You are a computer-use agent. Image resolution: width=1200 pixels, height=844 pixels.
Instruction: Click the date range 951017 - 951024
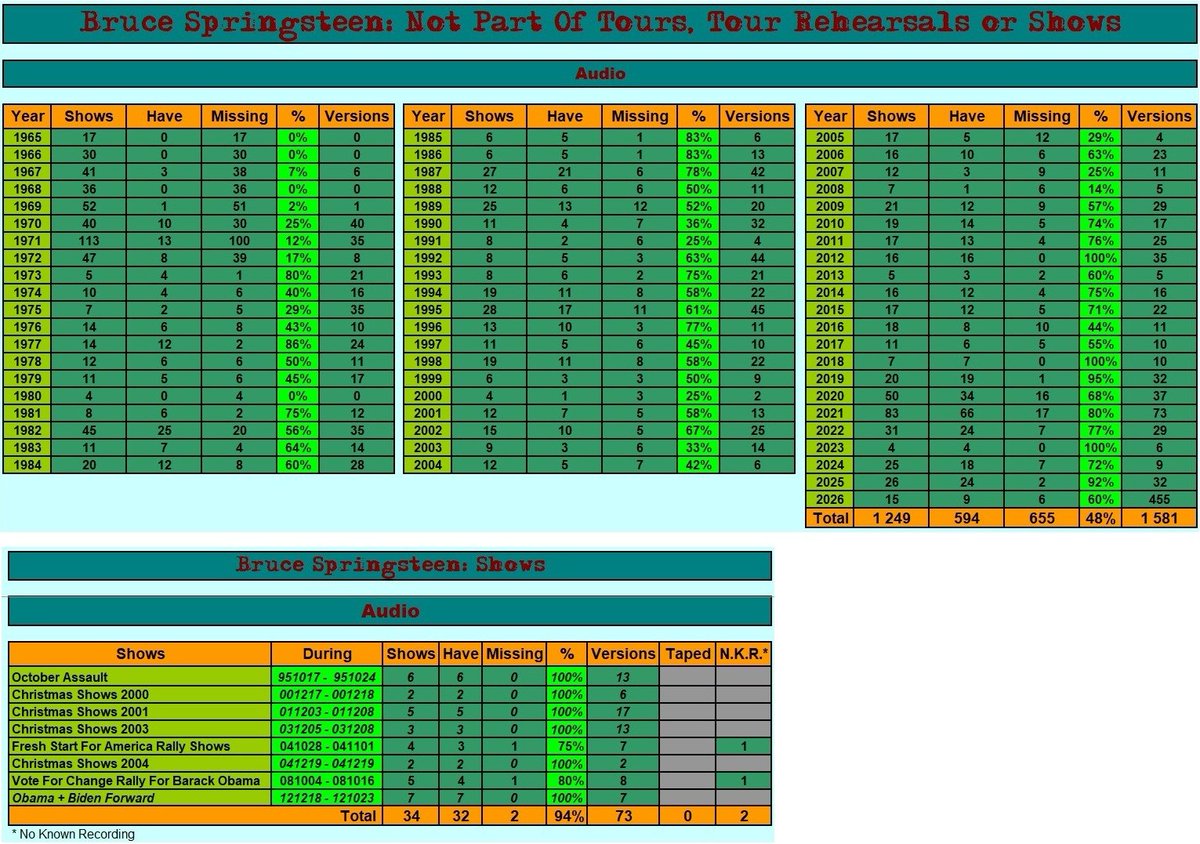click(x=327, y=677)
